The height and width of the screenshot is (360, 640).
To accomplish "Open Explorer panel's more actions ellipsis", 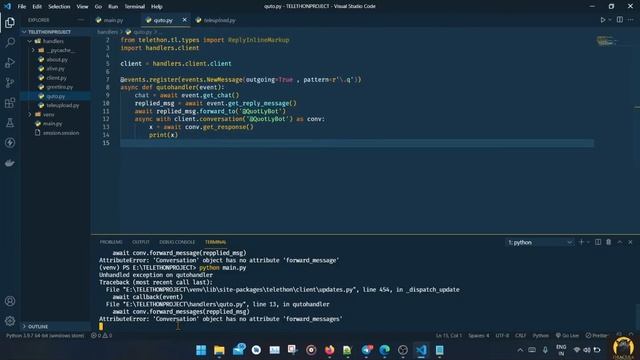I will [x=81, y=20].
